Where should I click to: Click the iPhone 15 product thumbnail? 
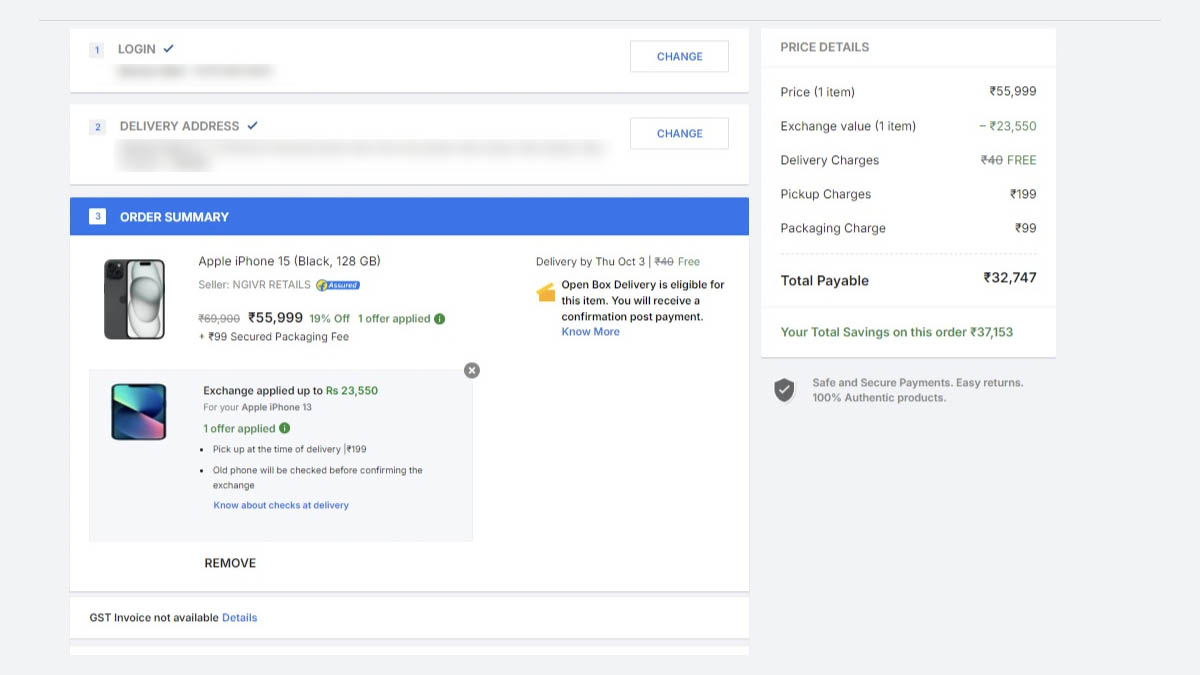(134, 298)
